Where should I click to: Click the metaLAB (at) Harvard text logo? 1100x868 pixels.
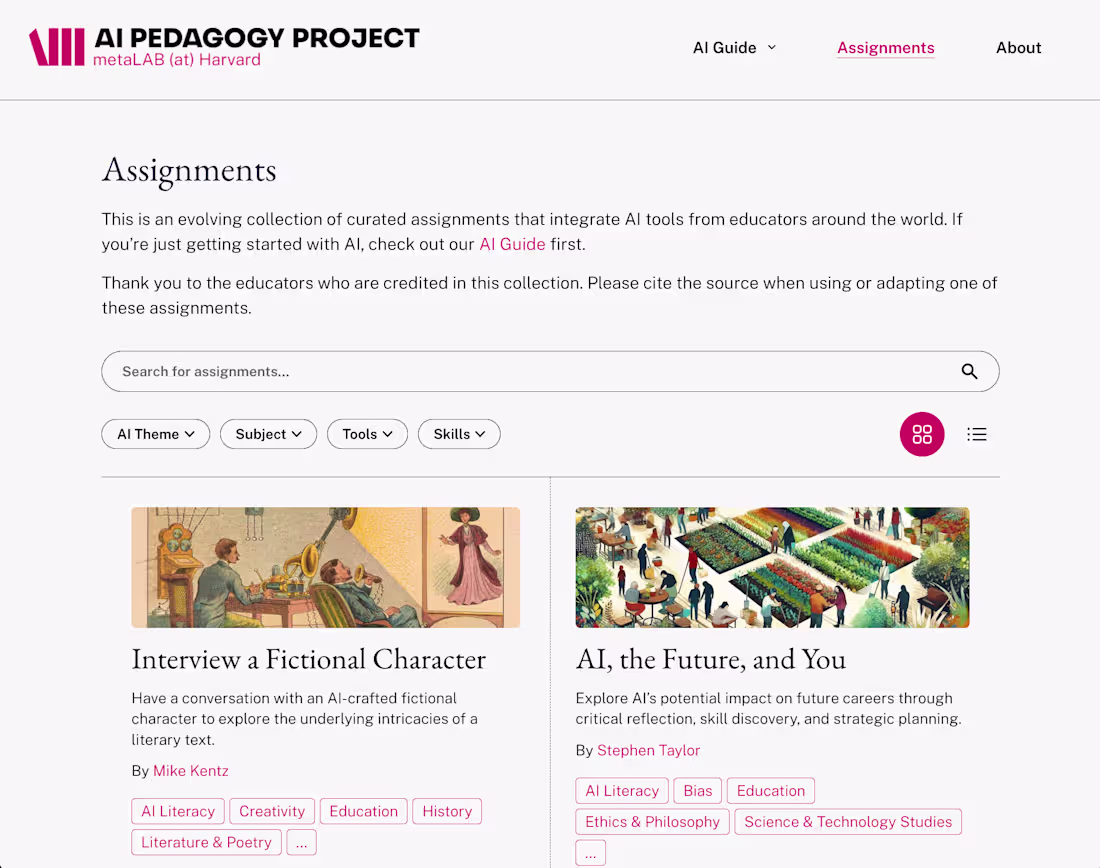click(178, 62)
